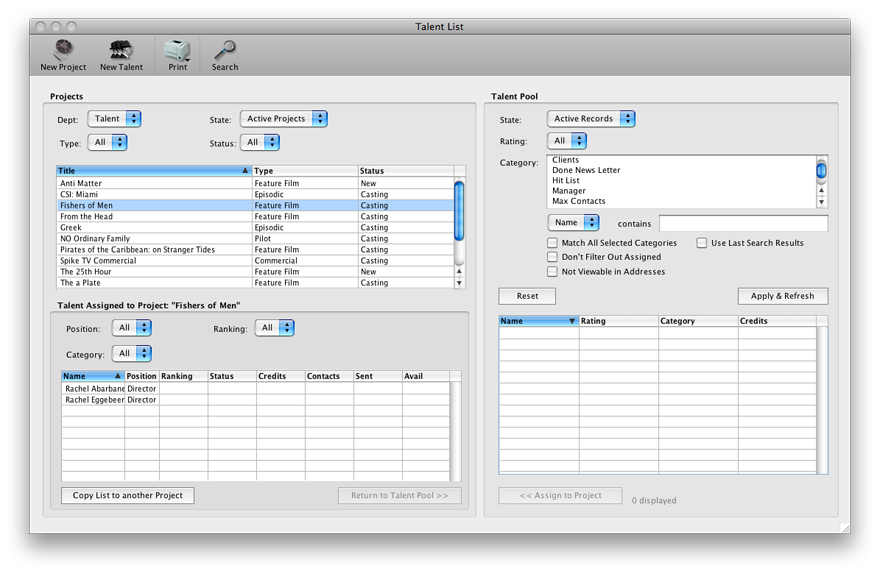
Task: Click Assign to Project button
Action: 560,495
